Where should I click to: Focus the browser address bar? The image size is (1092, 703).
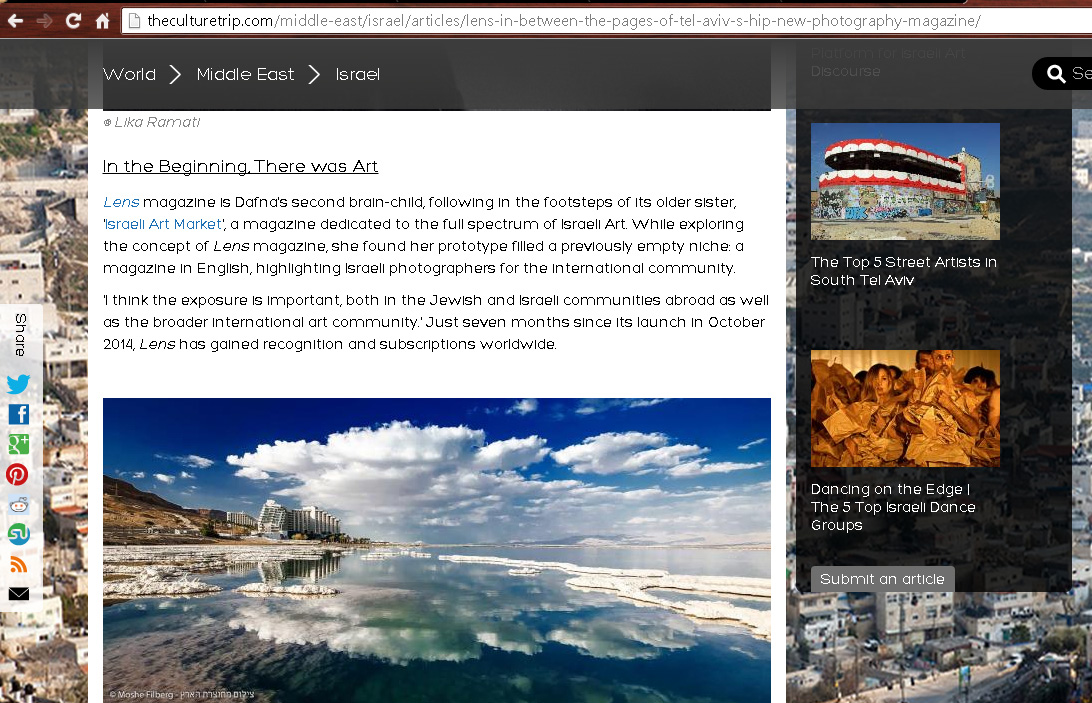coord(606,21)
